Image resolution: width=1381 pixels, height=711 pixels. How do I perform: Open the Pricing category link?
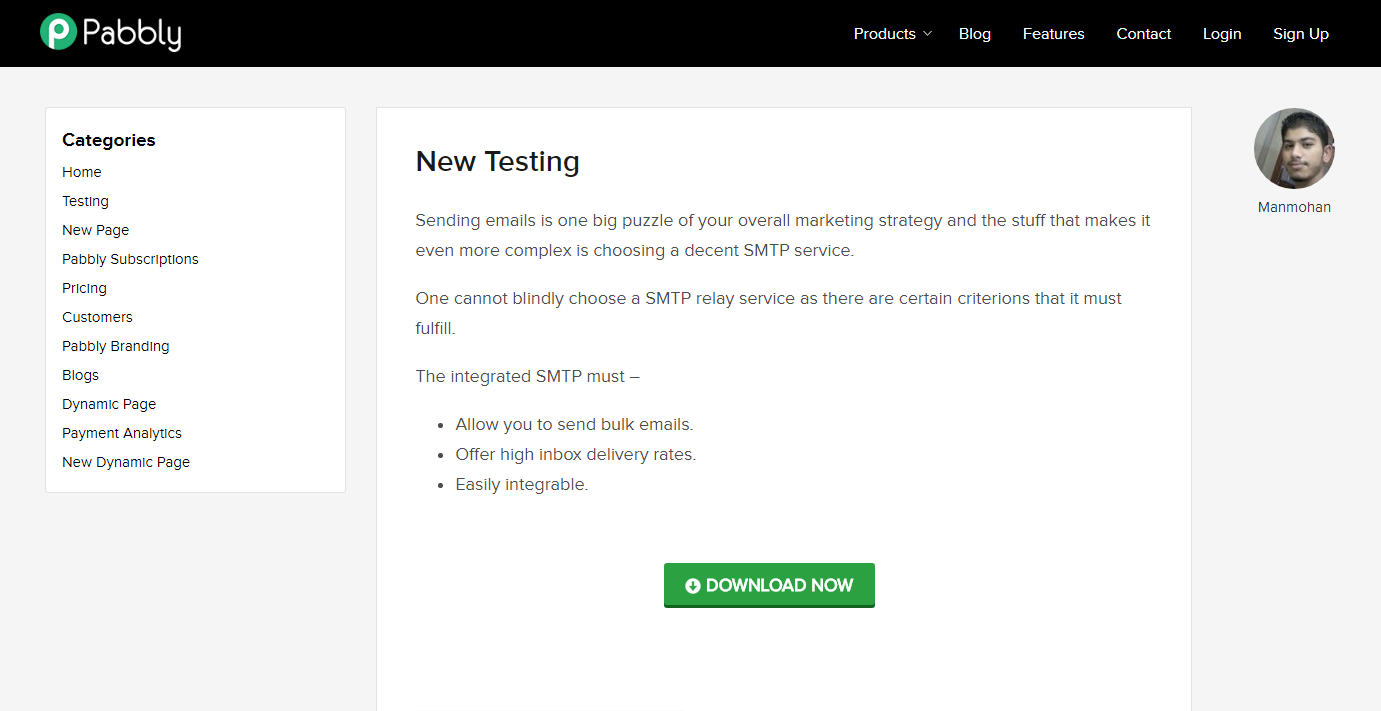pyautogui.click(x=84, y=288)
